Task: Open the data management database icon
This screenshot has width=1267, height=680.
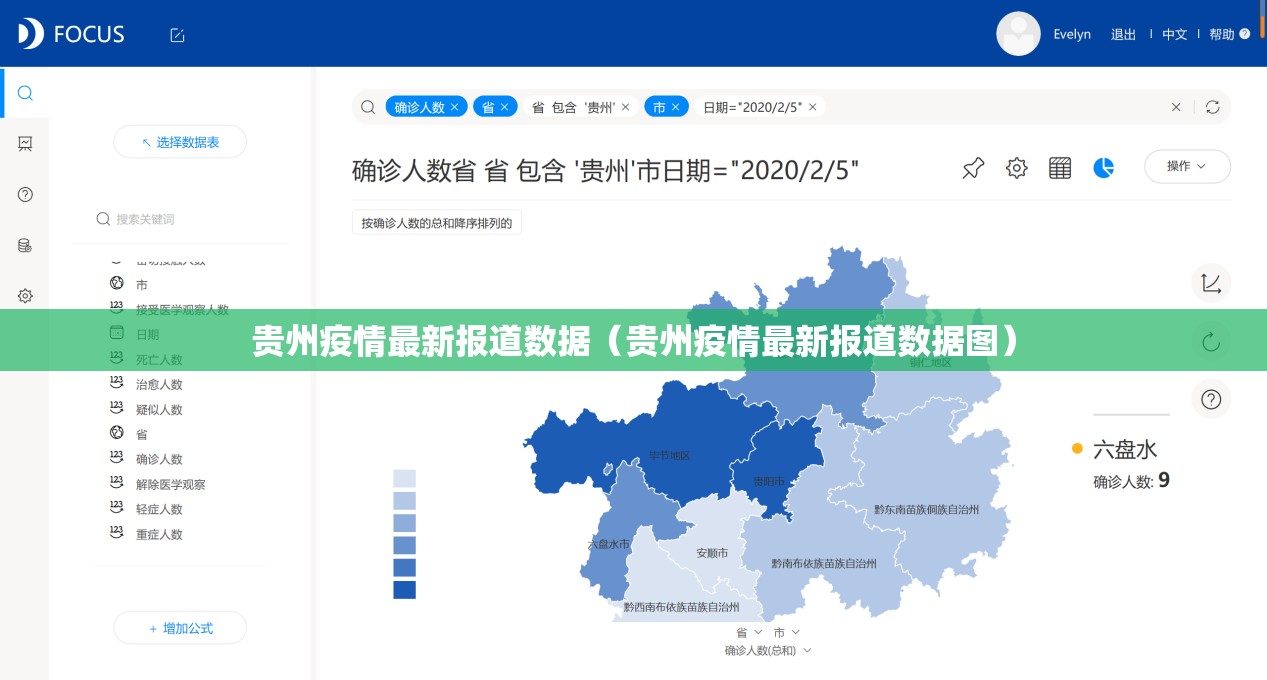Action: pos(26,245)
